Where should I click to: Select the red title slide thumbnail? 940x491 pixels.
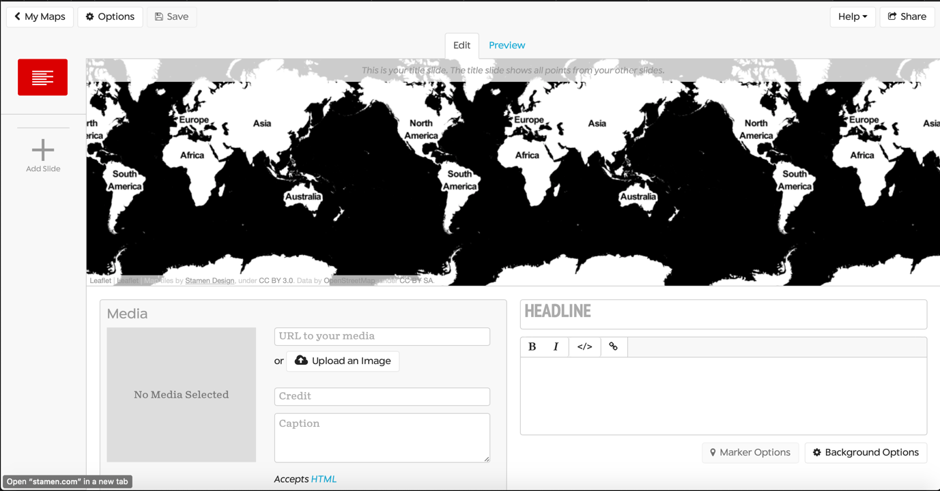[x=43, y=78]
